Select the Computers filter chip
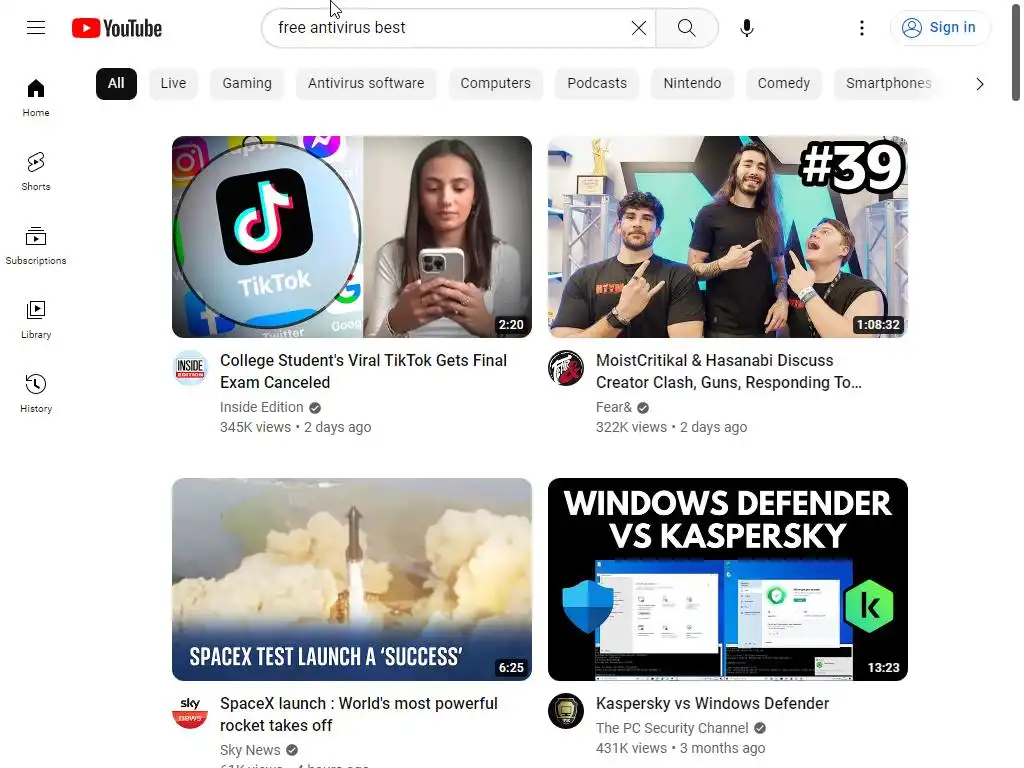Screen dimensions: 1024x768 click(x=495, y=84)
